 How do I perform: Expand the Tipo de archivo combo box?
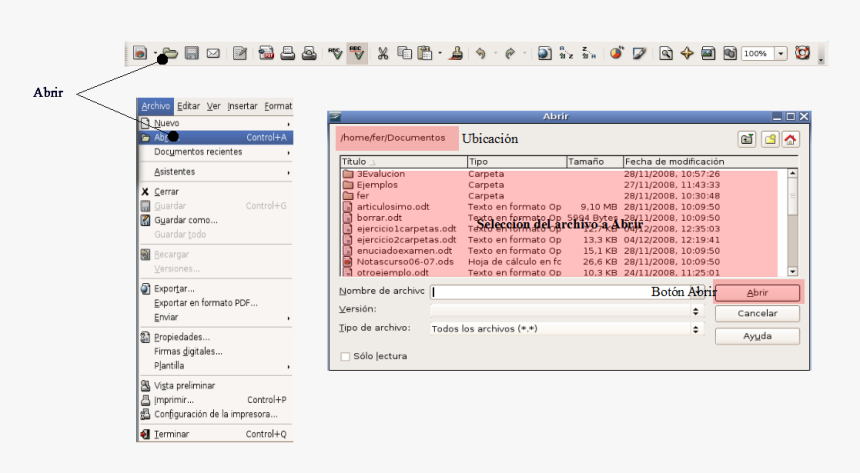pyautogui.click(x=696, y=328)
